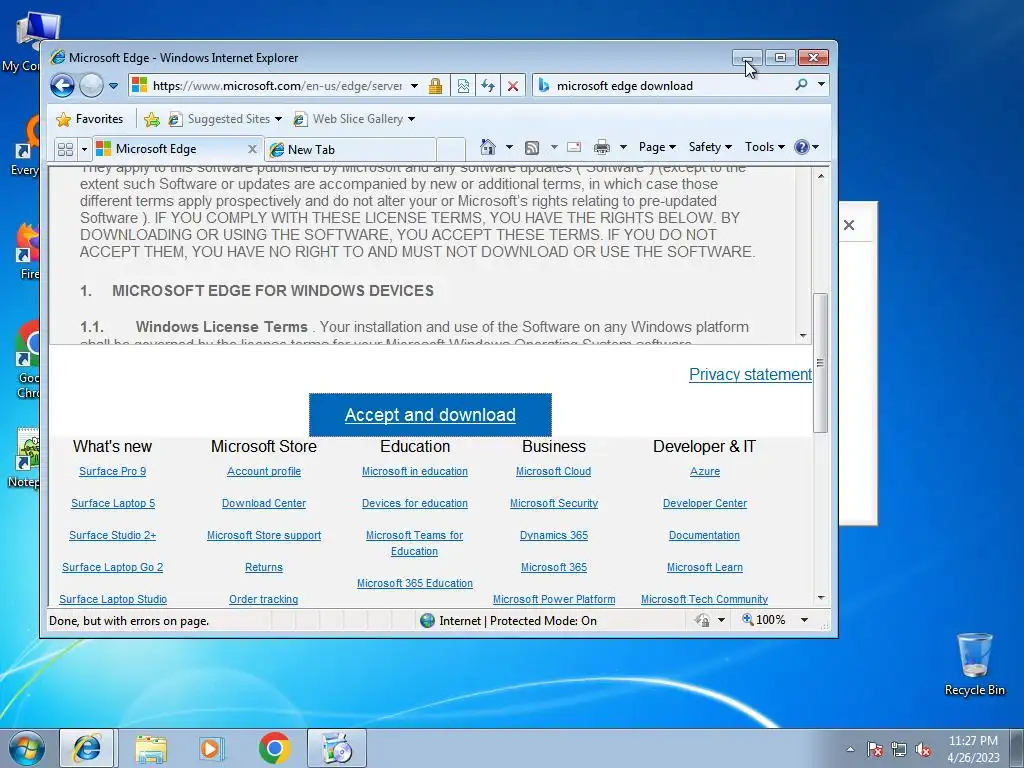The width and height of the screenshot is (1024, 768).
Task: Open Suggested Sites dropdown
Action: [x=225, y=119]
